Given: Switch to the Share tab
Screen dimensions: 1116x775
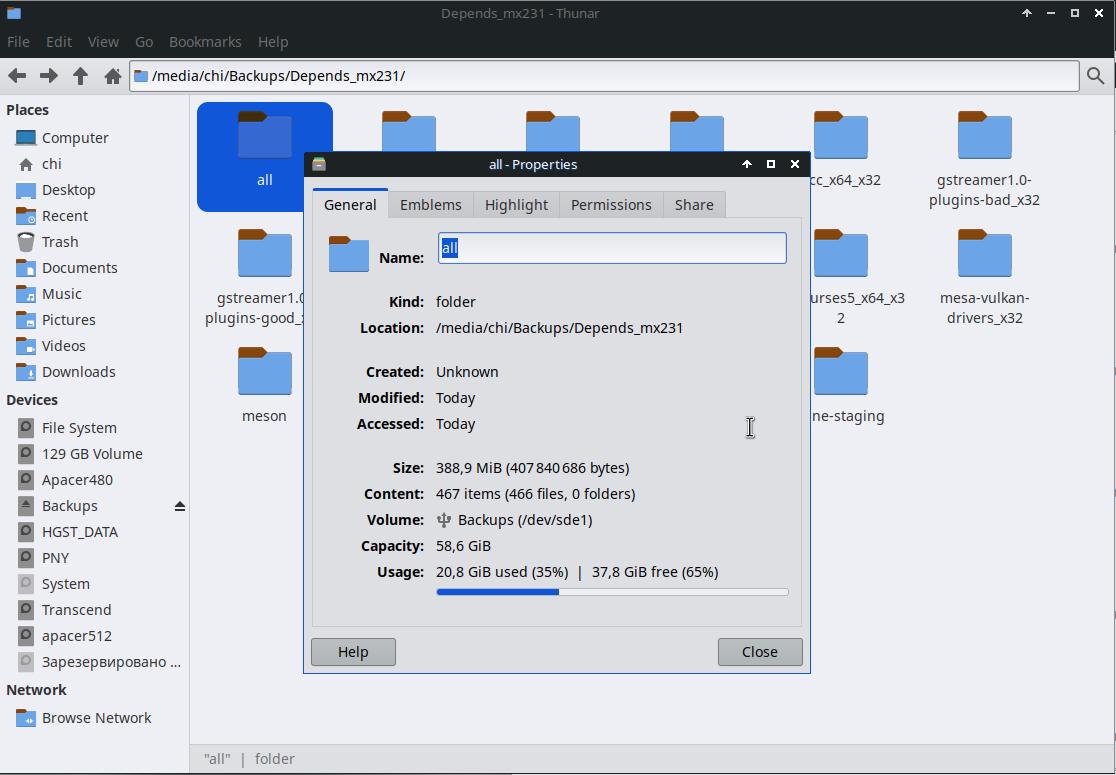Looking at the screenshot, I should point(694,205).
